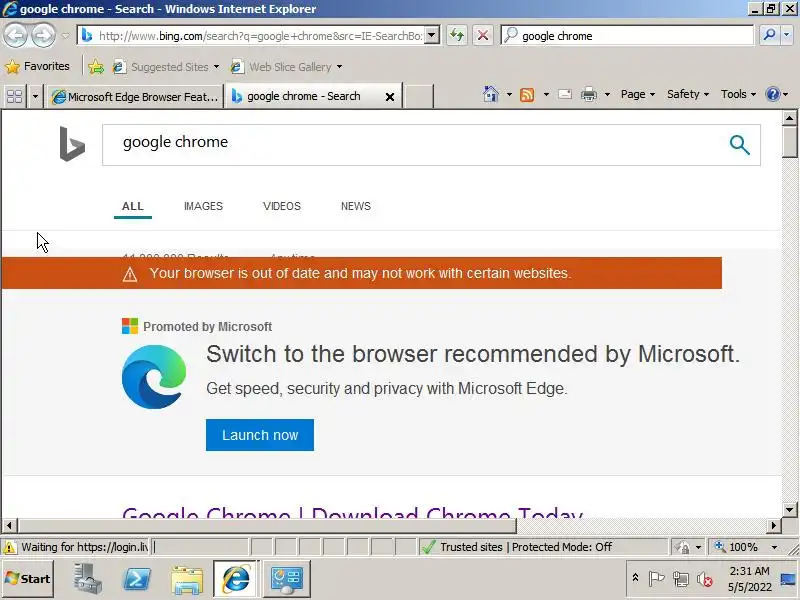Switch to IMAGES results tab
The height and width of the screenshot is (600, 800).
(203, 206)
